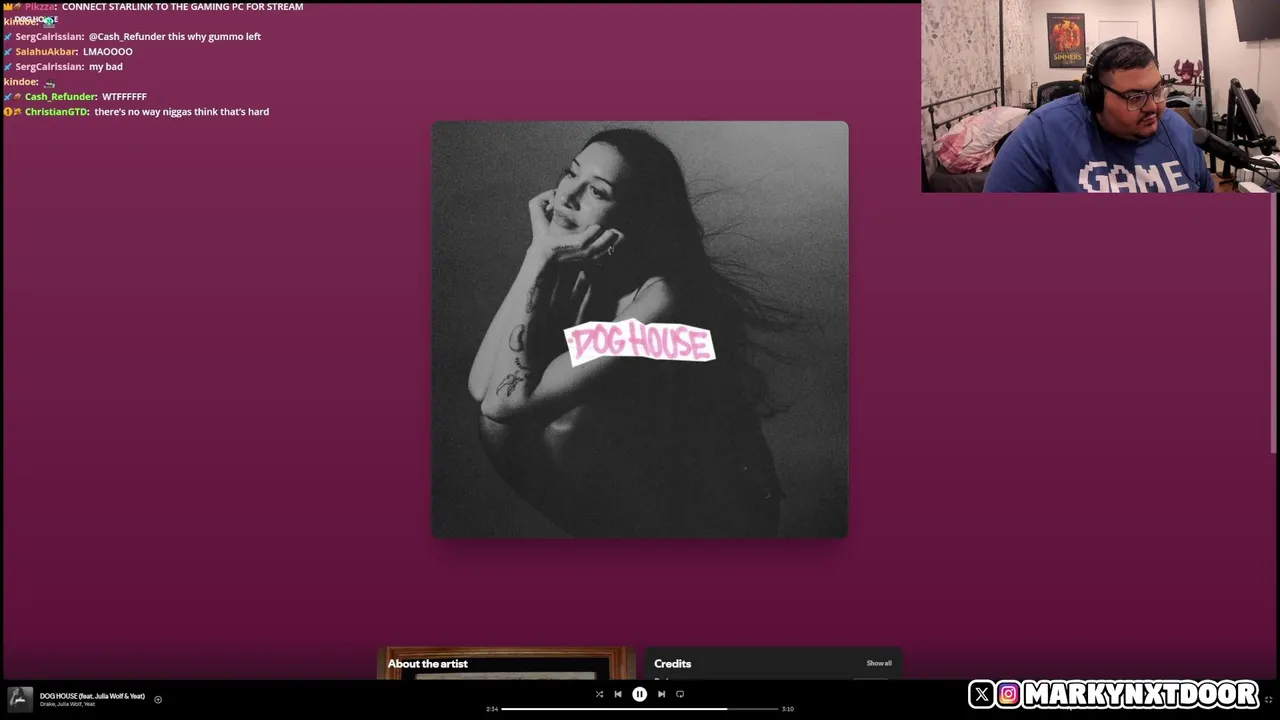Click username Cash_Refunder in chat
This screenshot has height=720, width=1280.
(60, 97)
